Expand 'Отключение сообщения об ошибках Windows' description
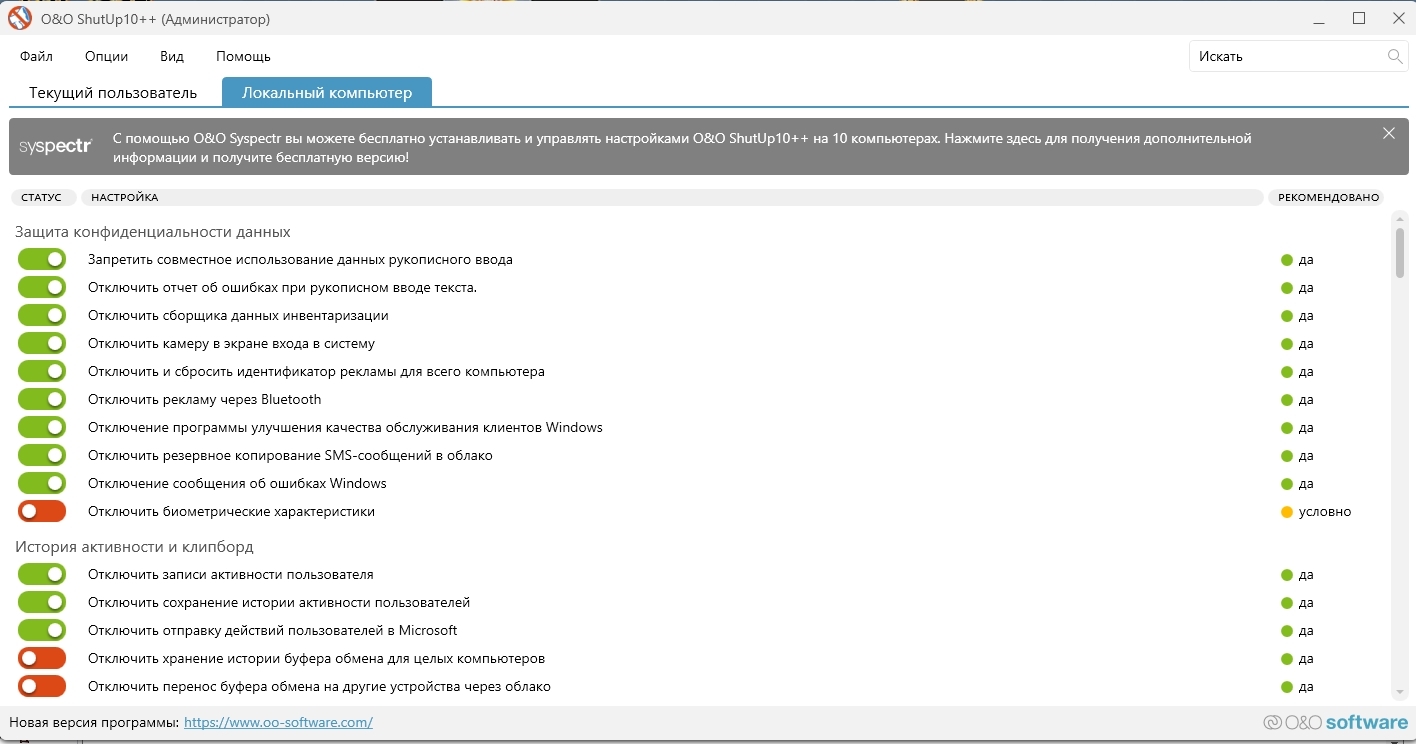Screen dimensions: 1416x744 coord(237,483)
